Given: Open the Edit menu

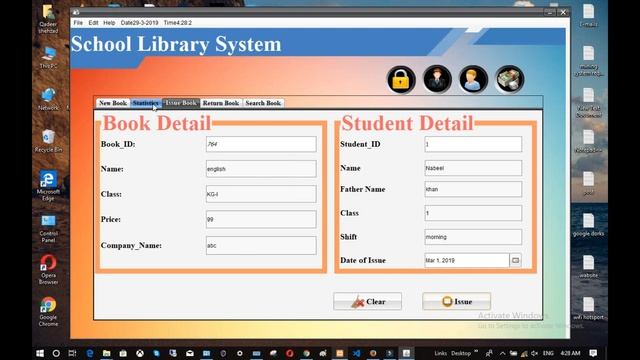Looking at the screenshot, I should pos(93,23).
